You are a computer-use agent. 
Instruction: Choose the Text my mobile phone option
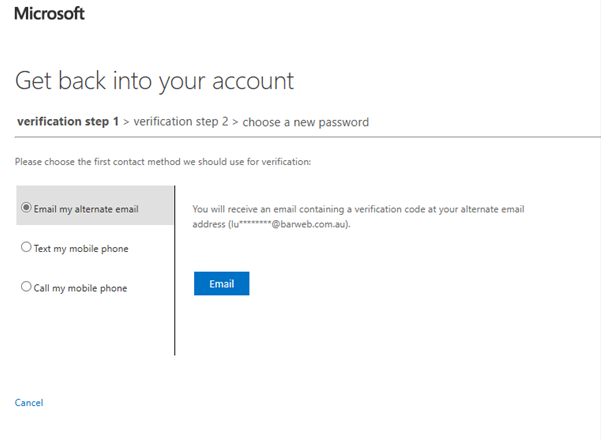pos(26,247)
